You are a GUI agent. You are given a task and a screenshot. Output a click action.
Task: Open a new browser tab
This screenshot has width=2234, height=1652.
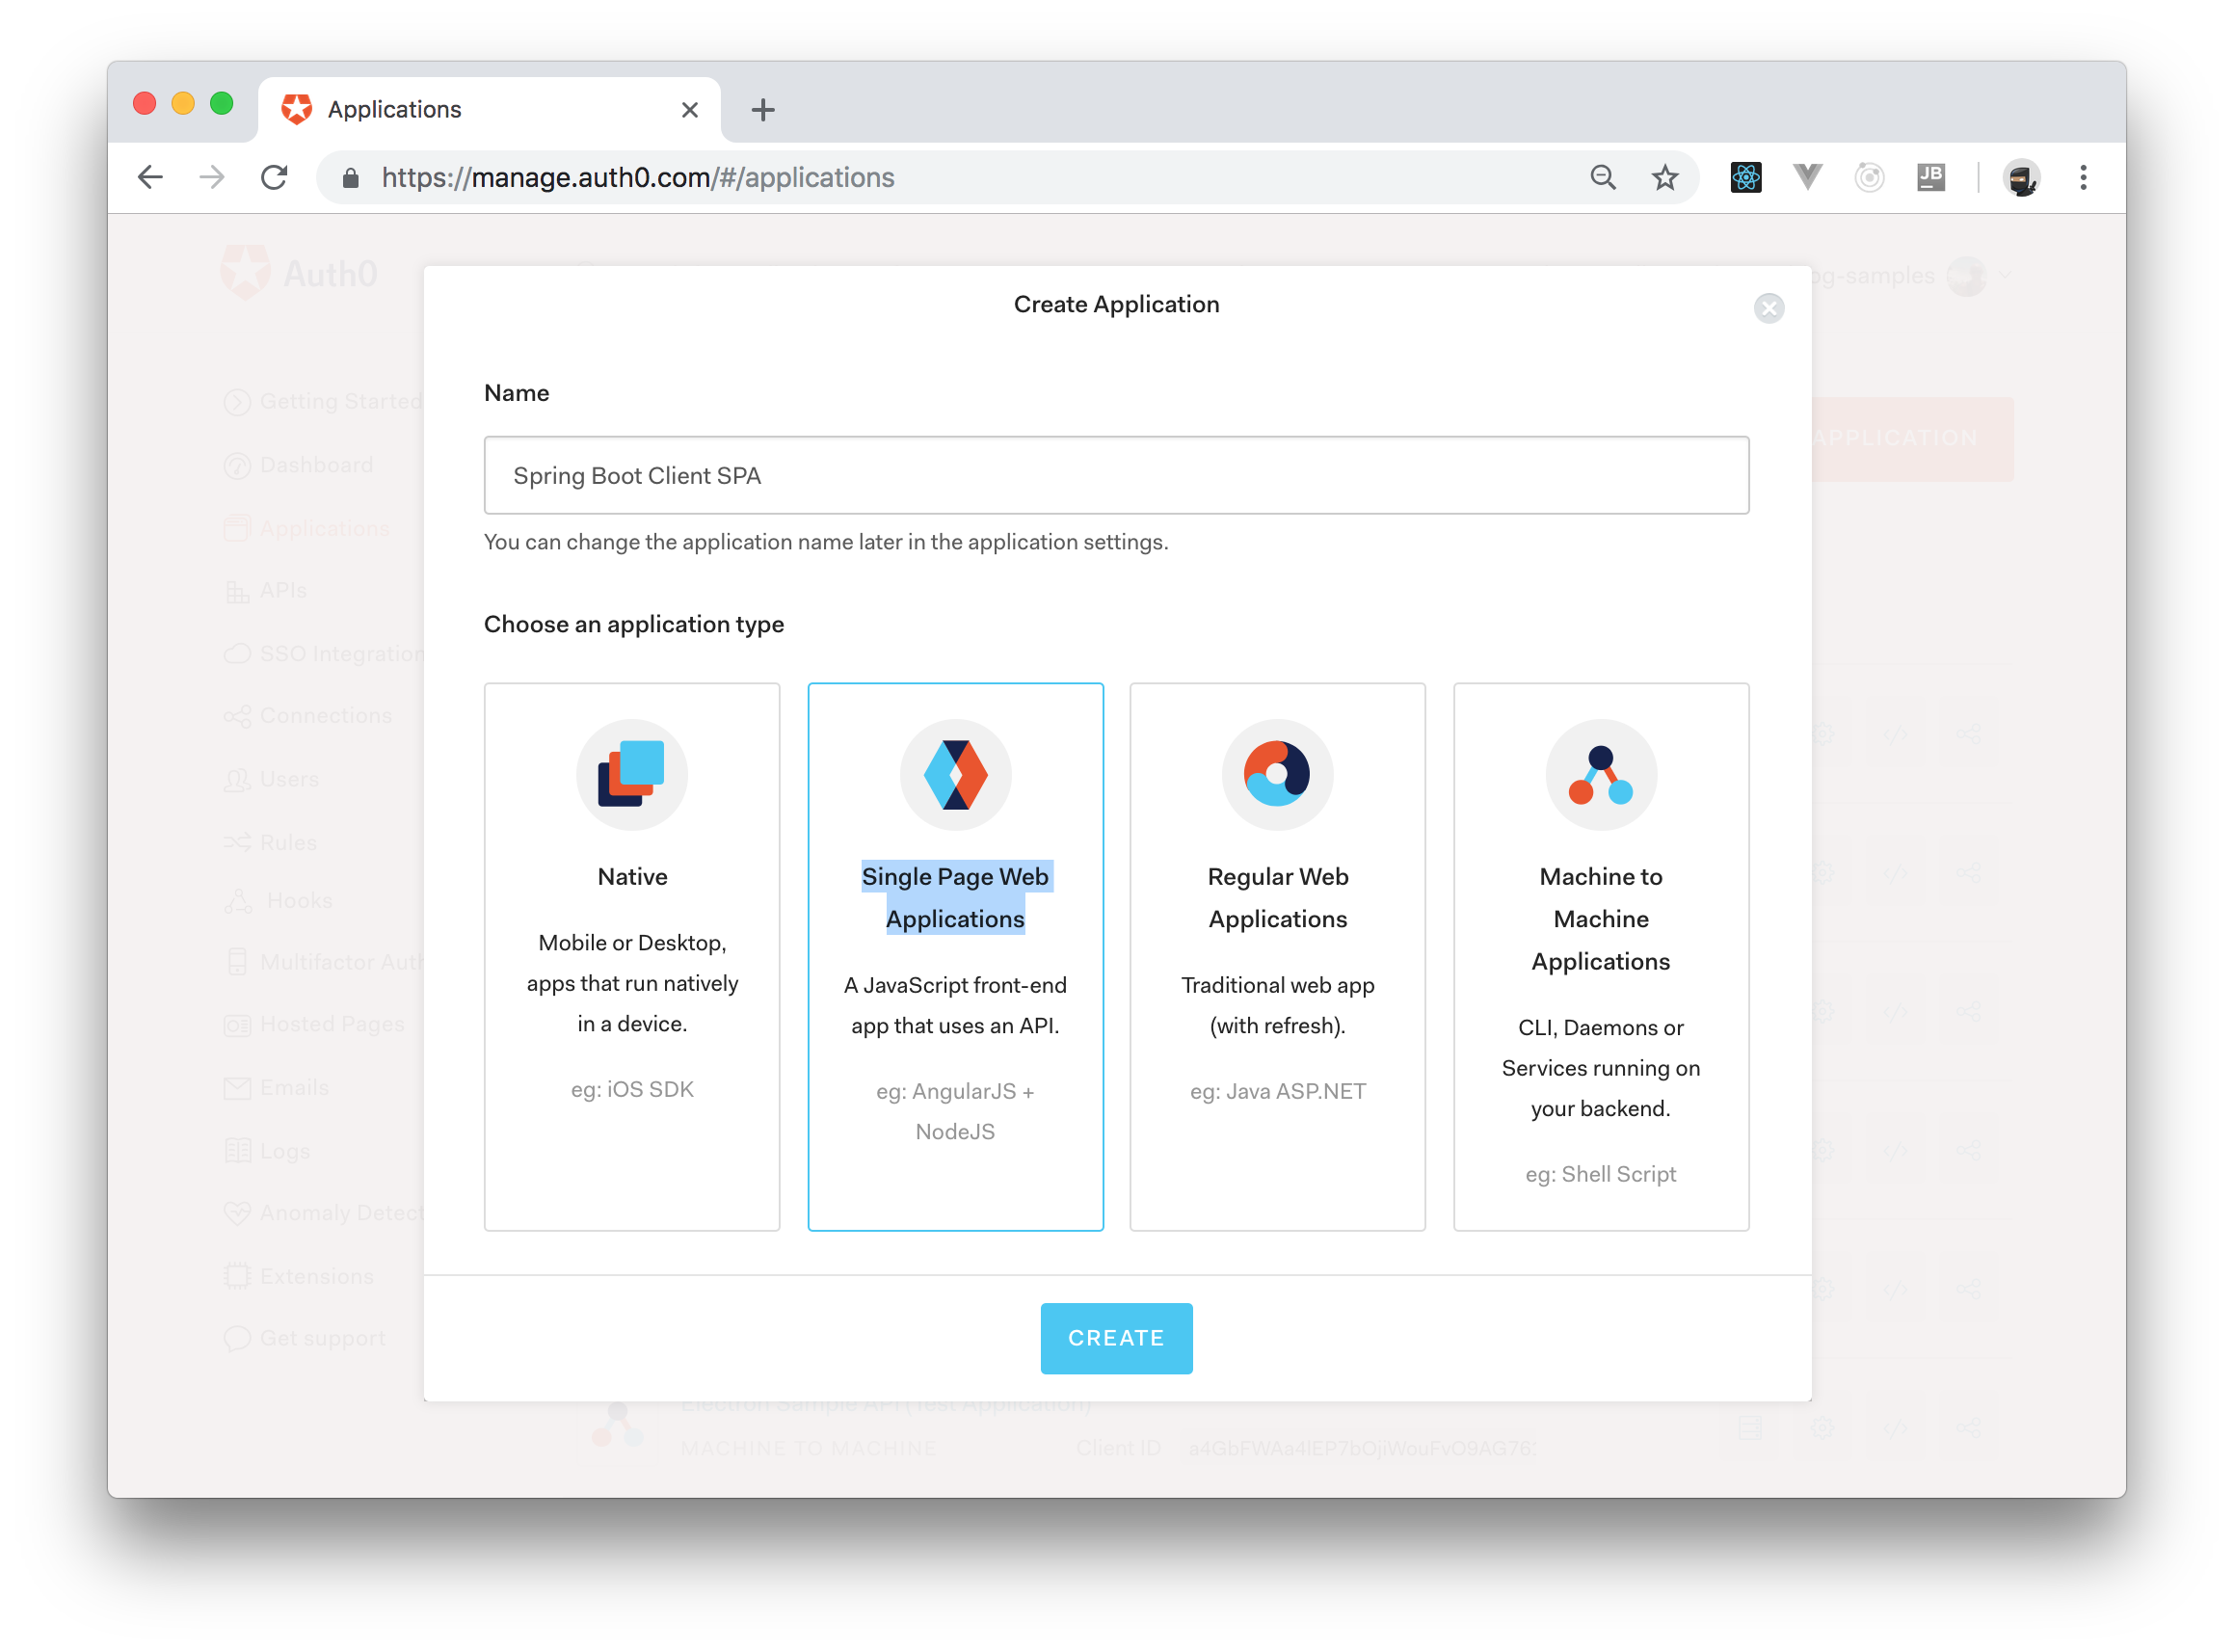(x=763, y=109)
